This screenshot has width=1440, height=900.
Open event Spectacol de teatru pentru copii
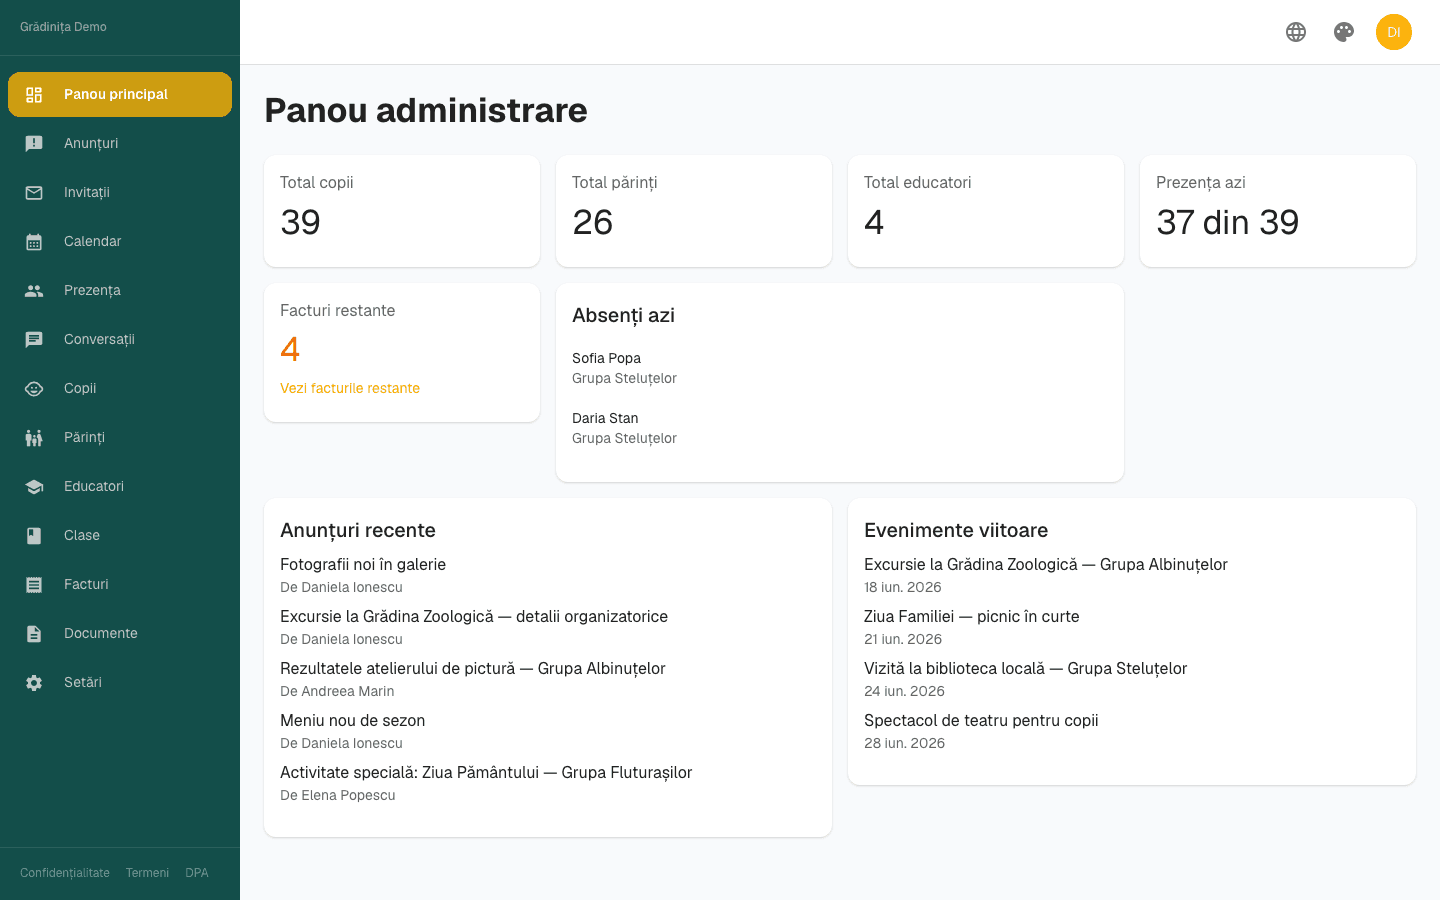click(981, 720)
